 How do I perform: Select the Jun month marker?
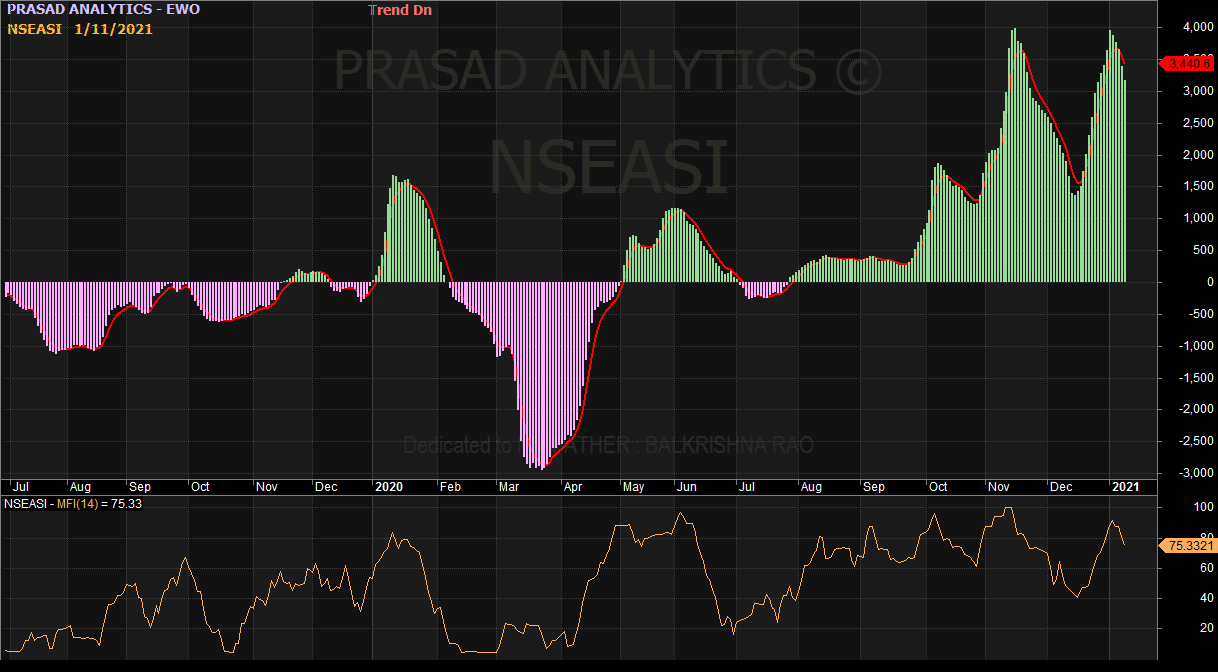686,487
